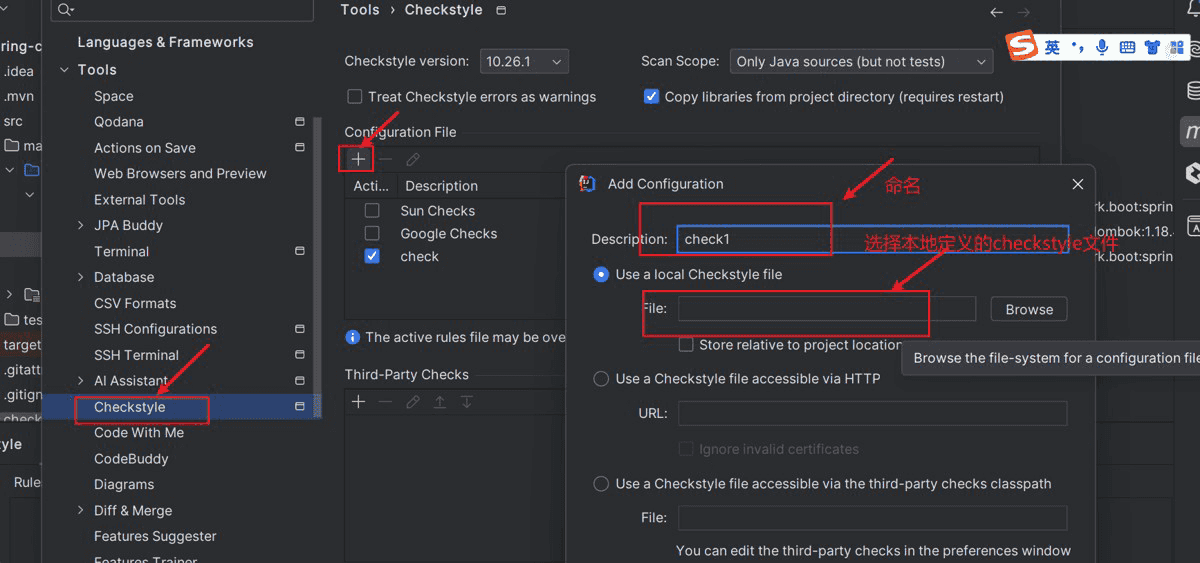1200x563 pixels.
Task: Enable Treat Checkstyle errors as warnings
Action: [355, 97]
